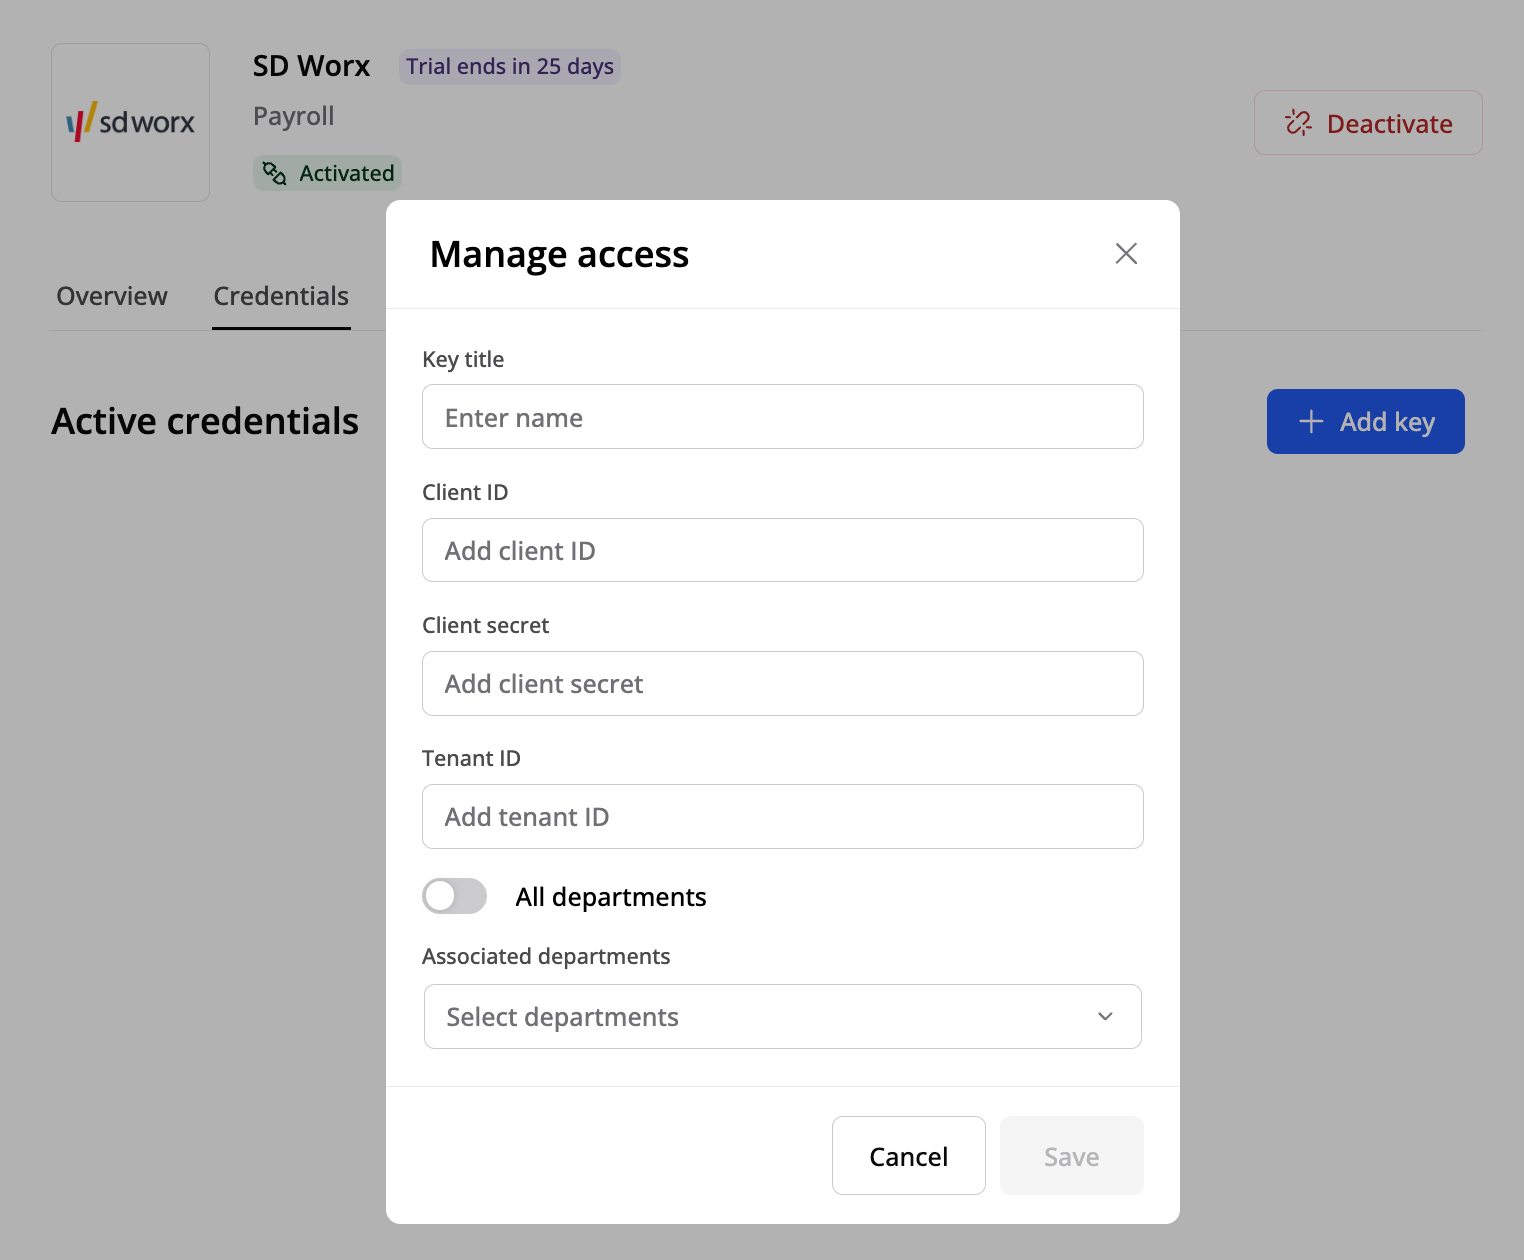The height and width of the screenshot is (1260, 1524).
Task: Click the Active credentials heading
Action: (205, 421)
